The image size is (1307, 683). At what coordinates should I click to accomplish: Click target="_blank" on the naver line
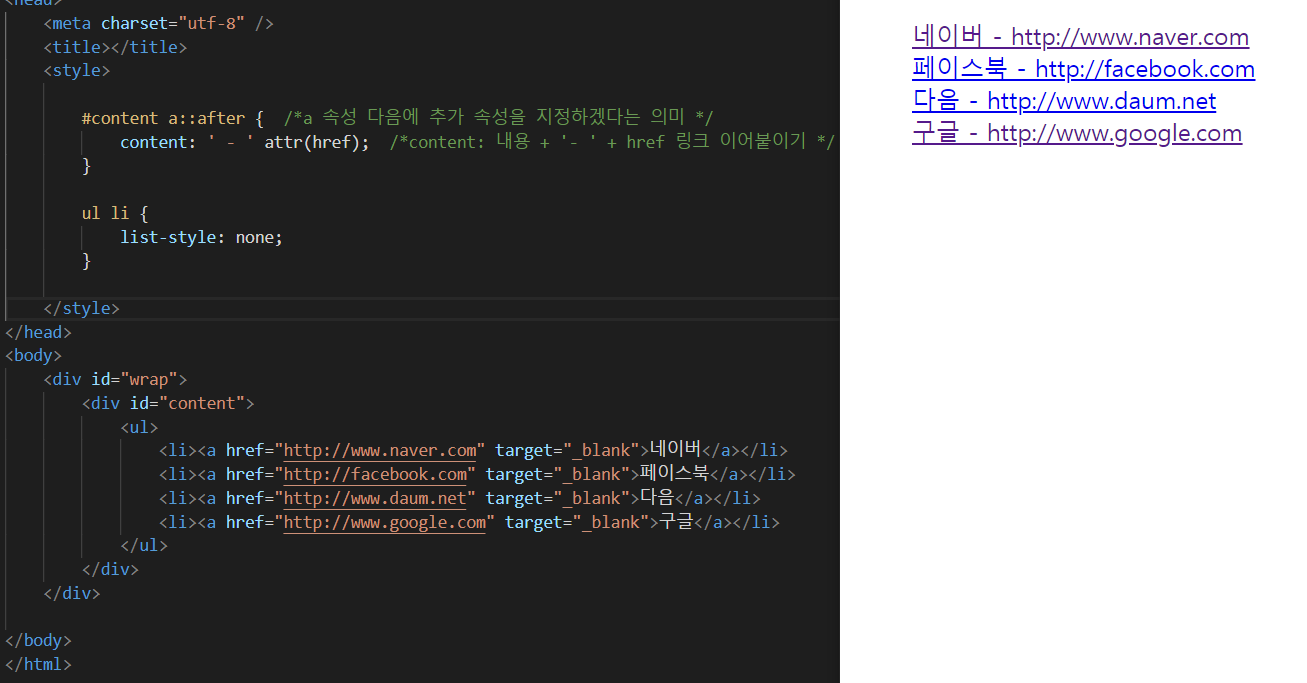point(567,450)
